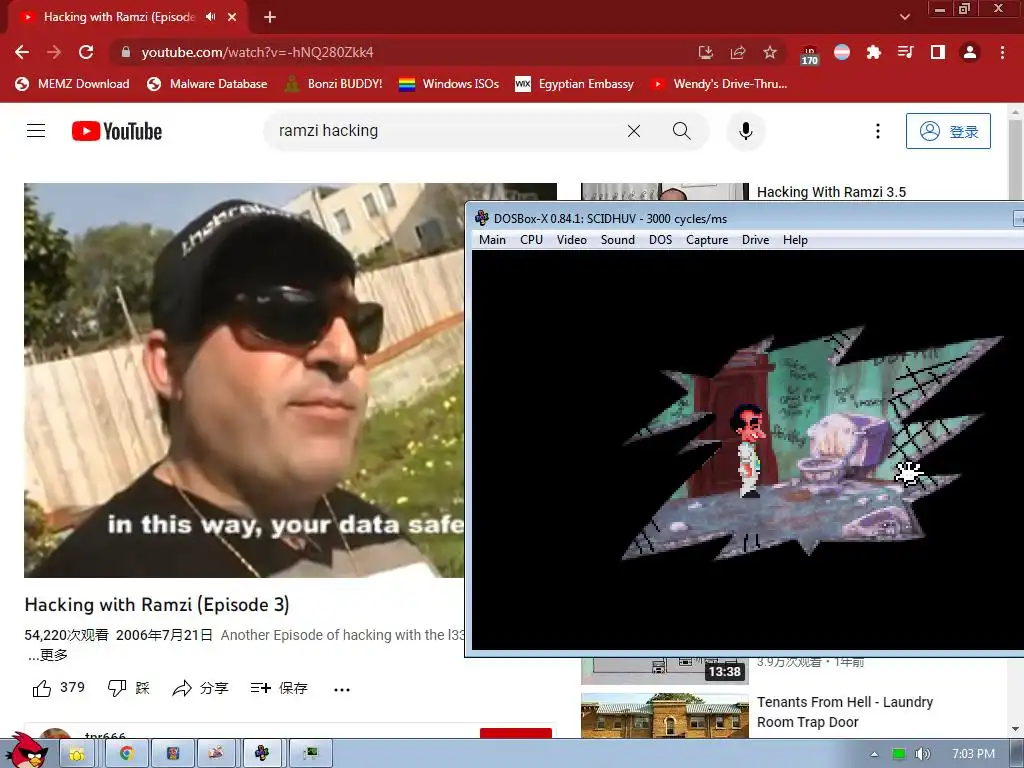This screenshot has height=768, width=1024.
Task: Open the Bonzi BUDDY! bookmark
Action: click(333, 84)
